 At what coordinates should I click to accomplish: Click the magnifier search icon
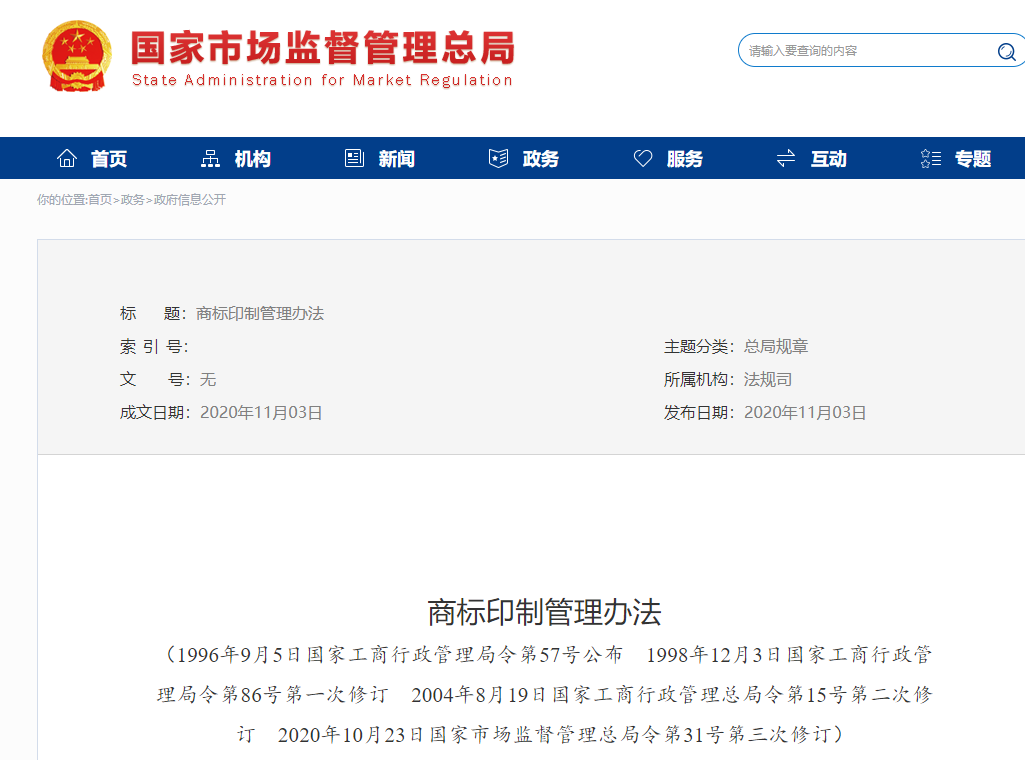[x=1005, y=52]
